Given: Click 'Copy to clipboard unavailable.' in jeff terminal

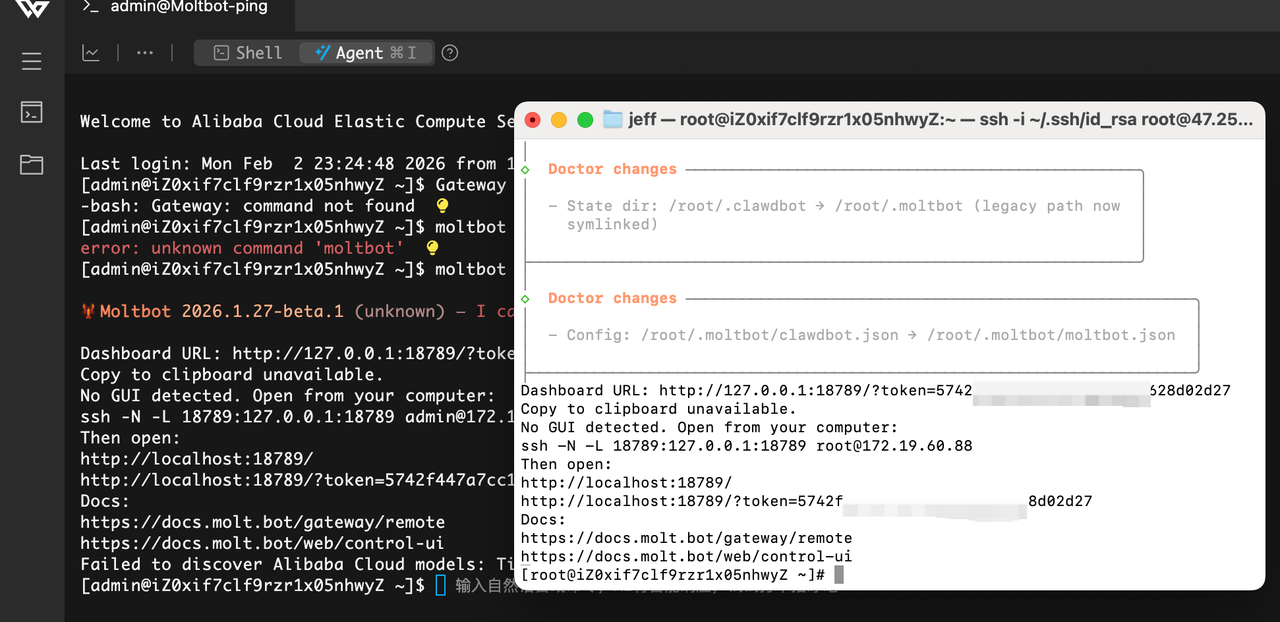Looking at the screenshot, I should (658, 408).
